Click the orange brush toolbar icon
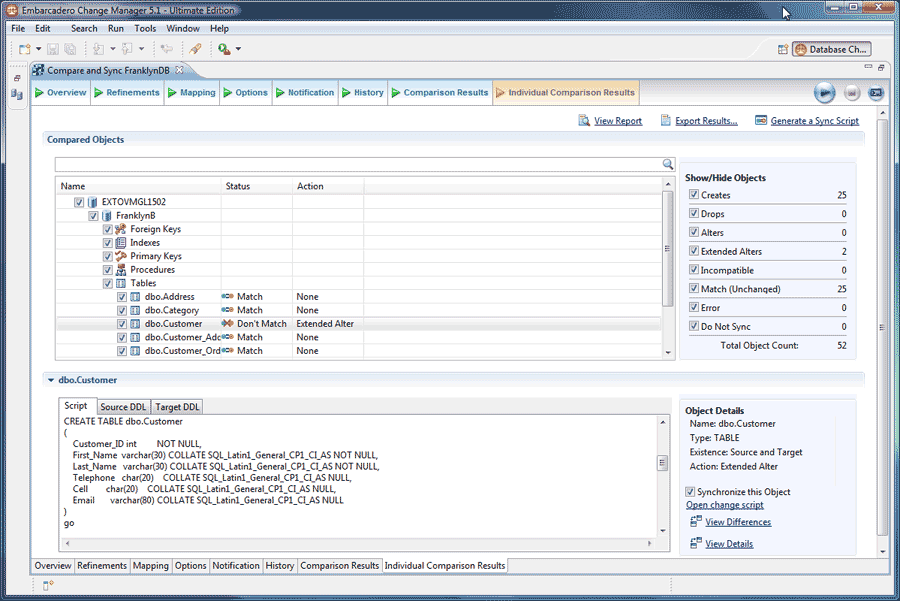Image resolution: width=900 pixels, height=601 pixels. pos(195,49)
